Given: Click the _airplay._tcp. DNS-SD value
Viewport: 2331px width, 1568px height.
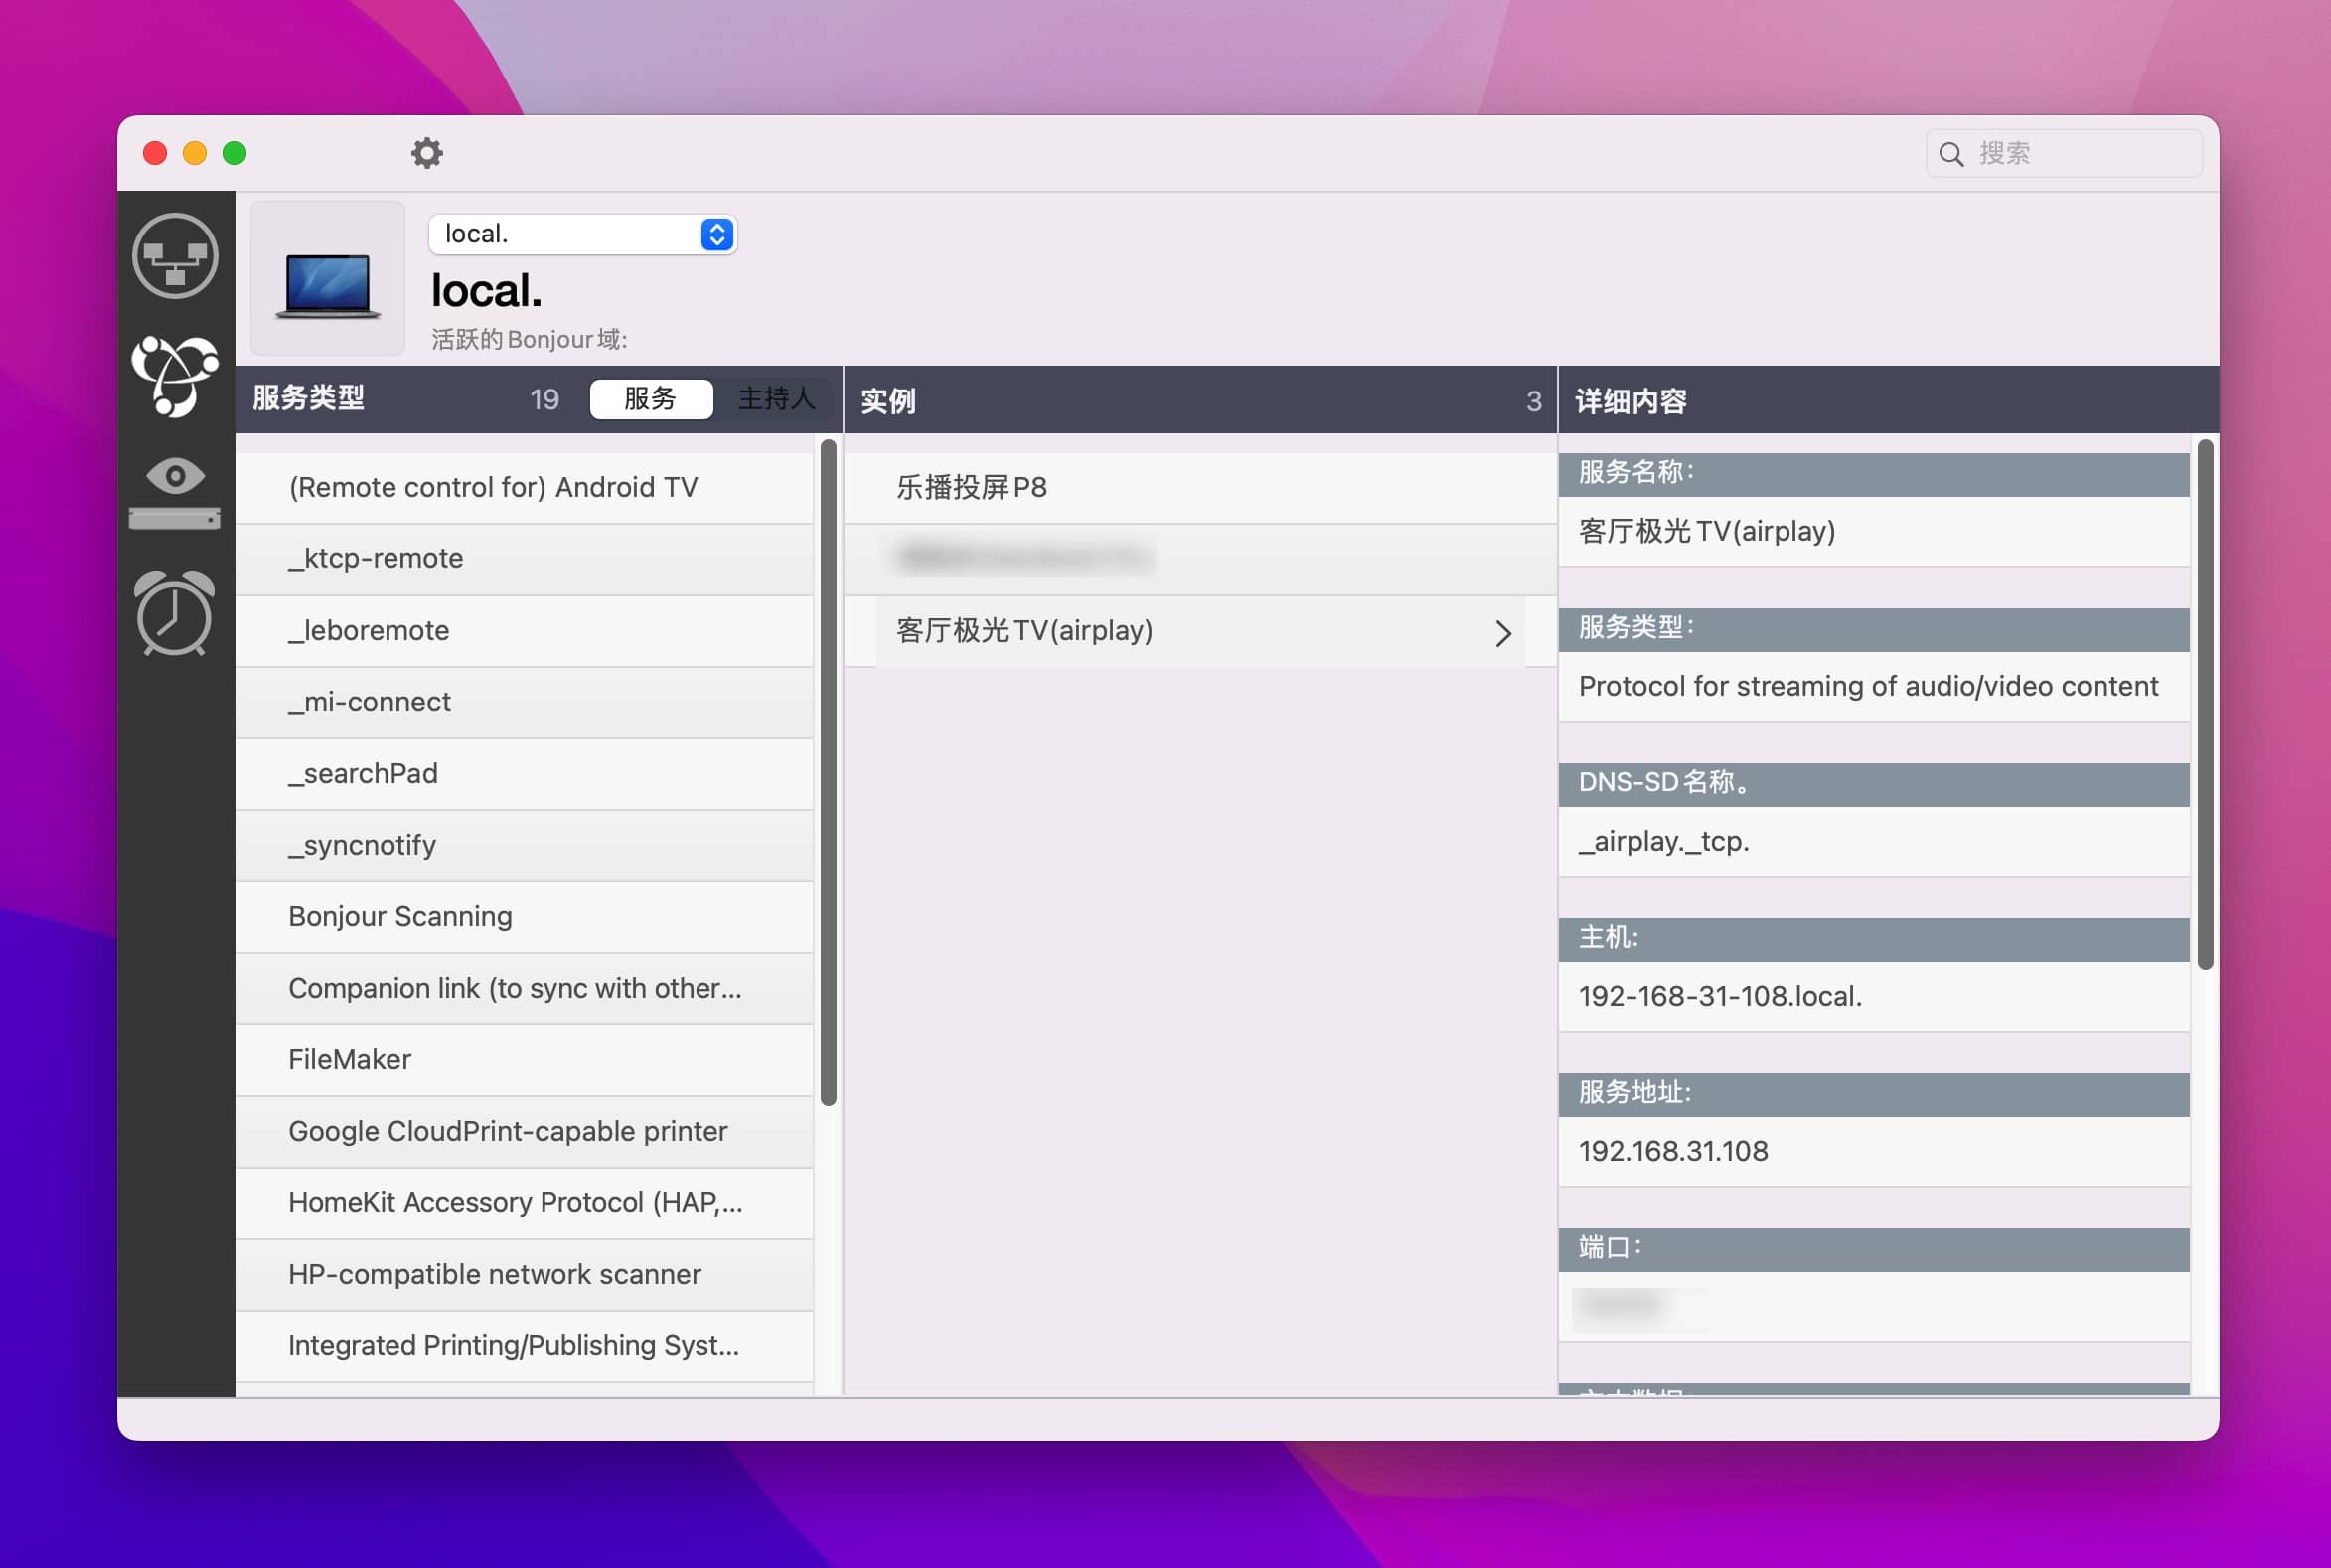Looking at the screenshot, I should (1664, 841).
